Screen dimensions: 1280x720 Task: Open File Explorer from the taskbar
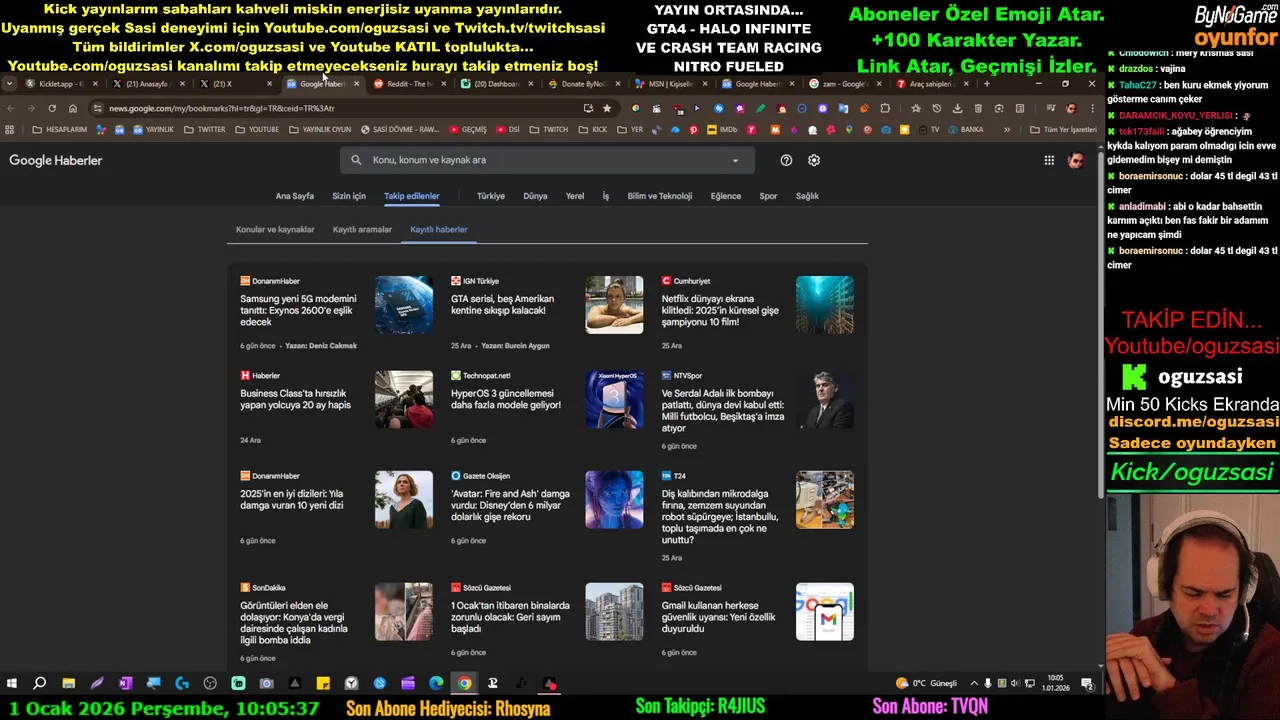68,684
